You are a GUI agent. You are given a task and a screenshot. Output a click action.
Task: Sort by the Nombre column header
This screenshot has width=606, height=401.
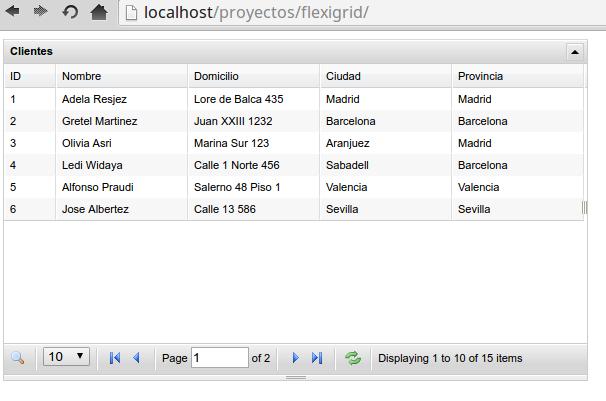click(x=81, y=76)
